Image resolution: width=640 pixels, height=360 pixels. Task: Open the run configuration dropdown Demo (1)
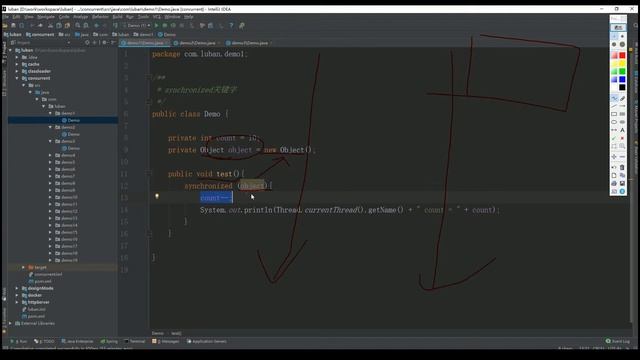pos(137,25)
